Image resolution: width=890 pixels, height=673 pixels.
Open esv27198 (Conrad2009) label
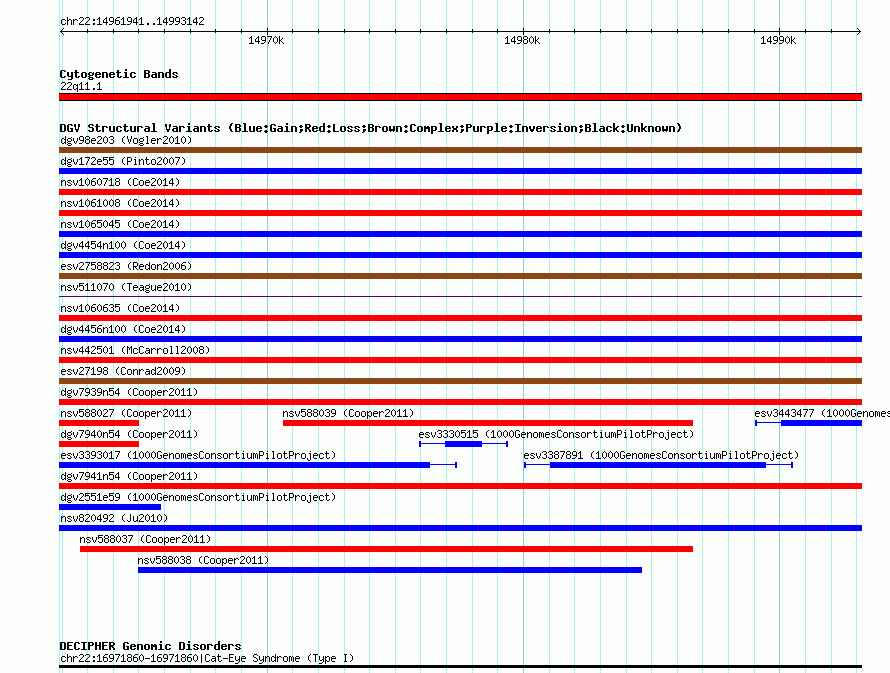[x=123, y=371]
